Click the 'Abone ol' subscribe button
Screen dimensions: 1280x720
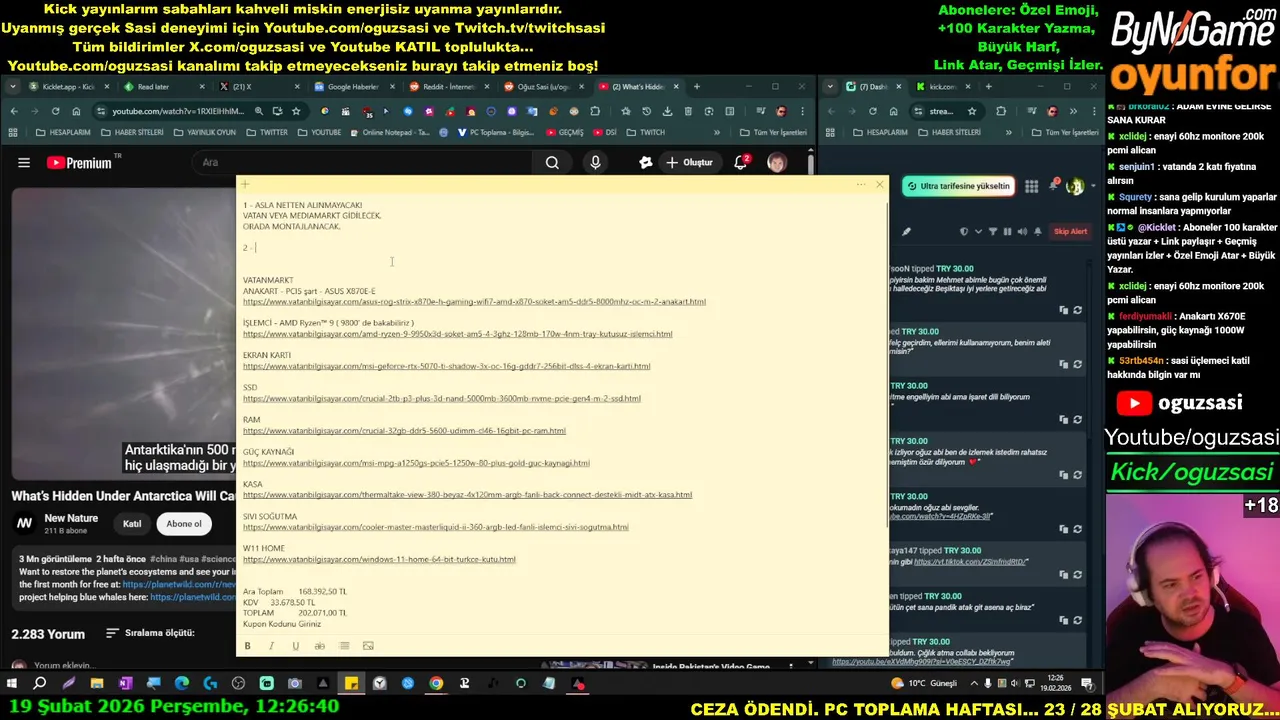pos(184,524)
